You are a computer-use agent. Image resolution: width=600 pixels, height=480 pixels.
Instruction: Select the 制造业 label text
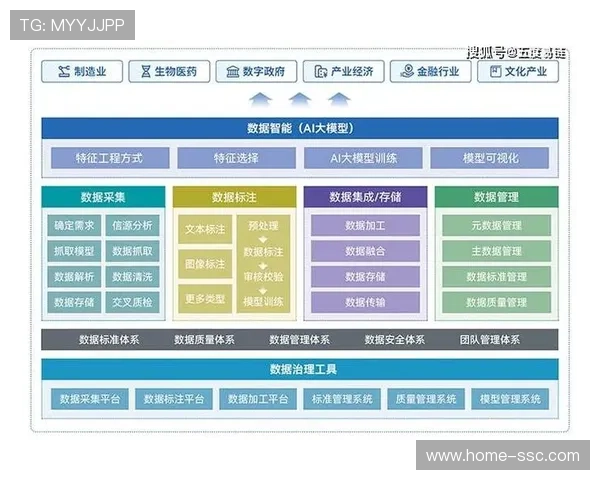click(90, 72)
